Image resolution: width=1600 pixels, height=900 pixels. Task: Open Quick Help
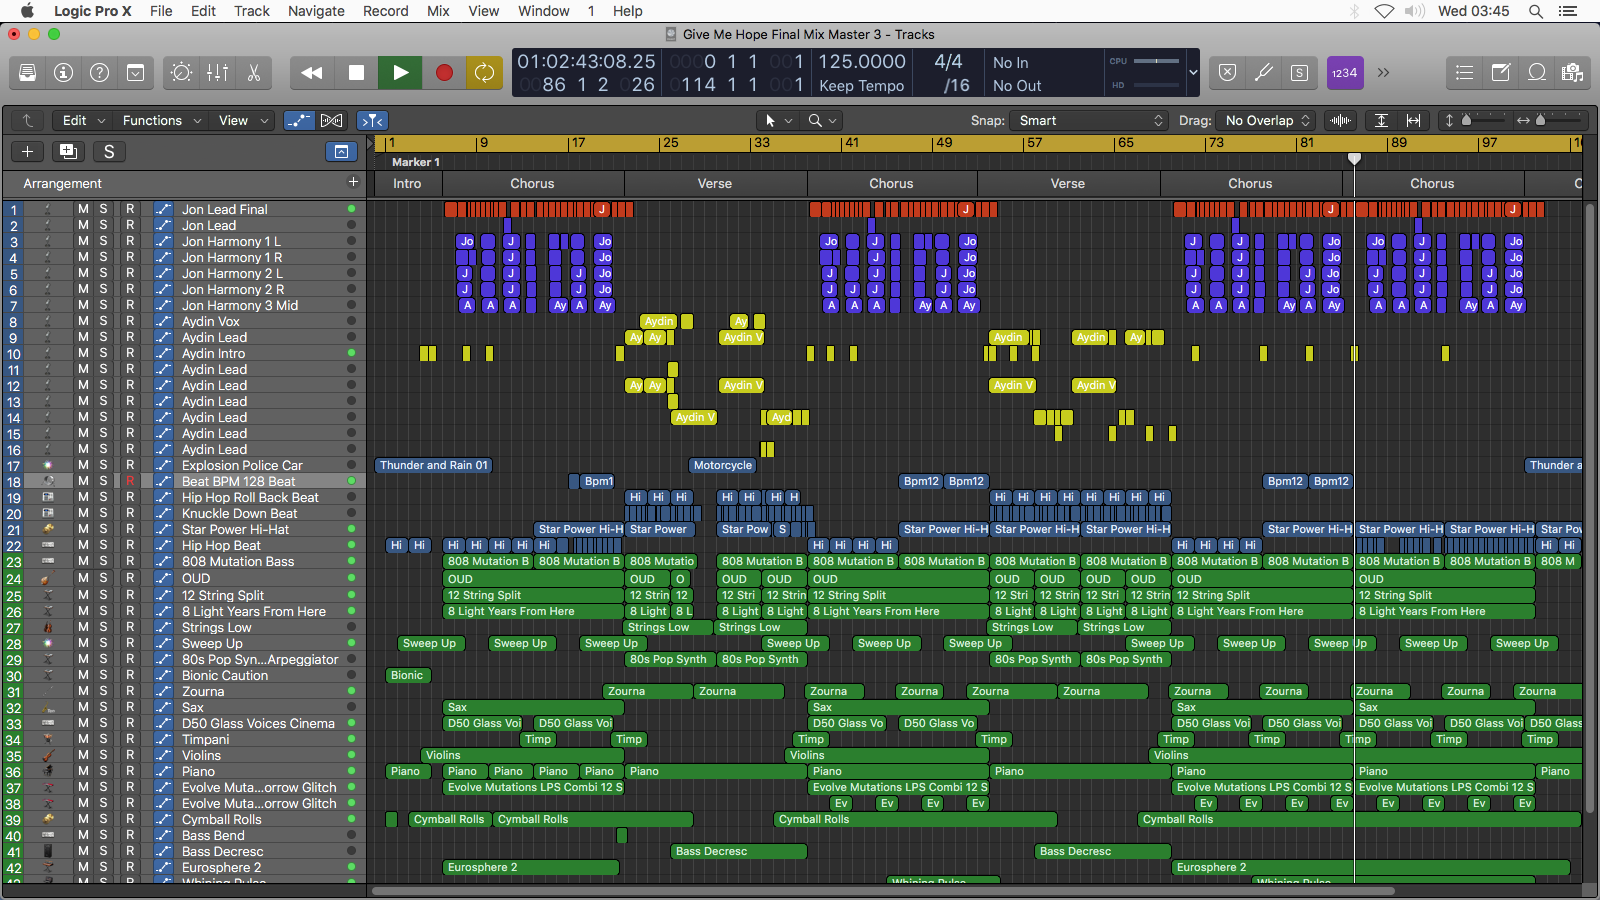tap(99, 72)
